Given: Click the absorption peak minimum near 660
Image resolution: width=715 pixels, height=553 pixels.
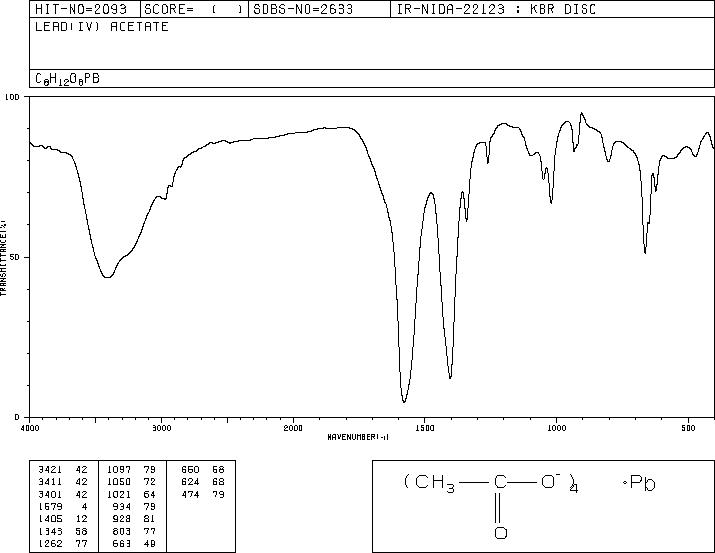Looking at the screenshot, I should click(x=645, y=252).
